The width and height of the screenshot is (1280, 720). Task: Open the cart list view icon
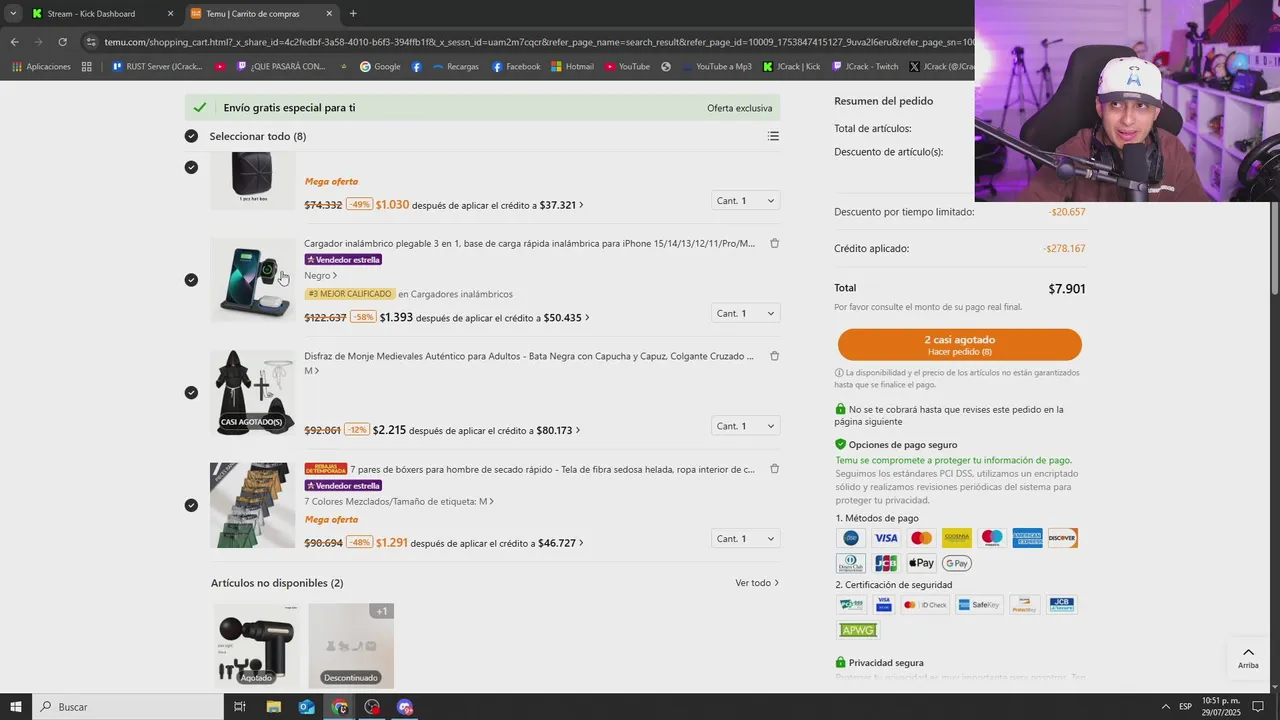coord(773,136)
